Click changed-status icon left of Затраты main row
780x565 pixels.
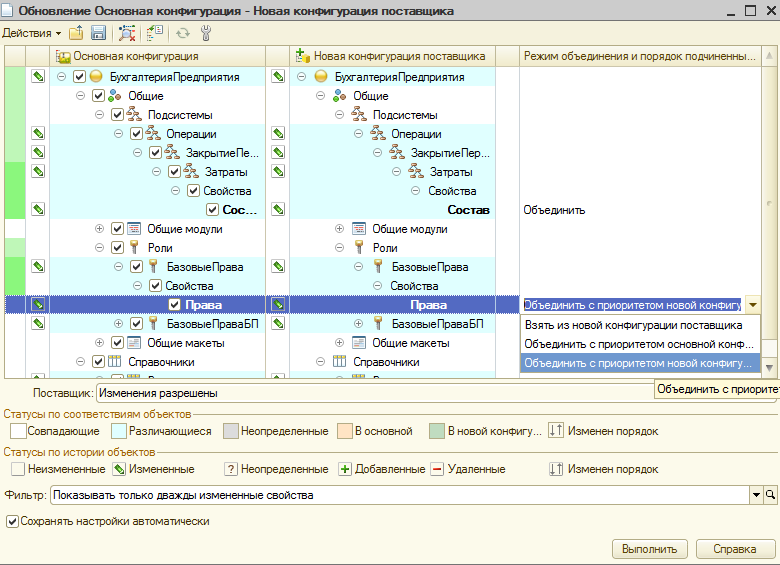[38, 172]
